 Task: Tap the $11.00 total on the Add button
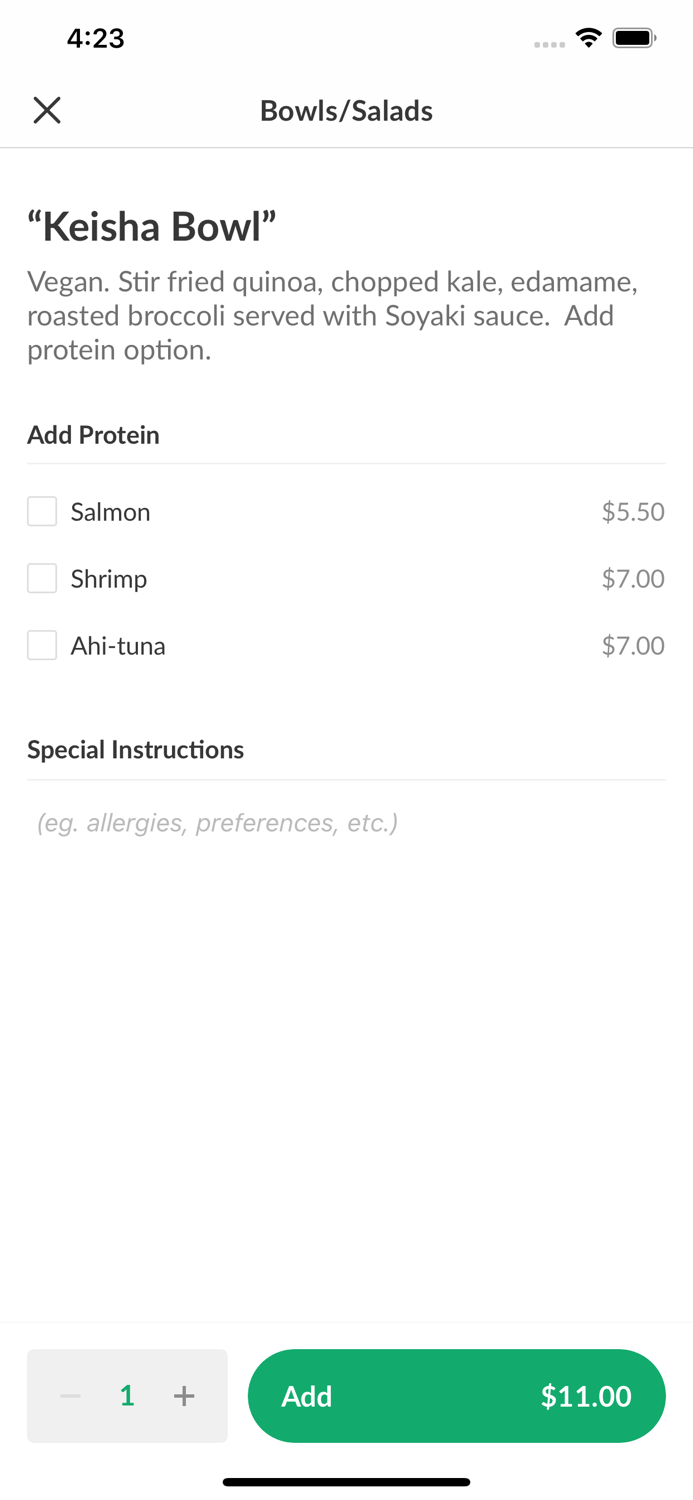point(586,1396)
